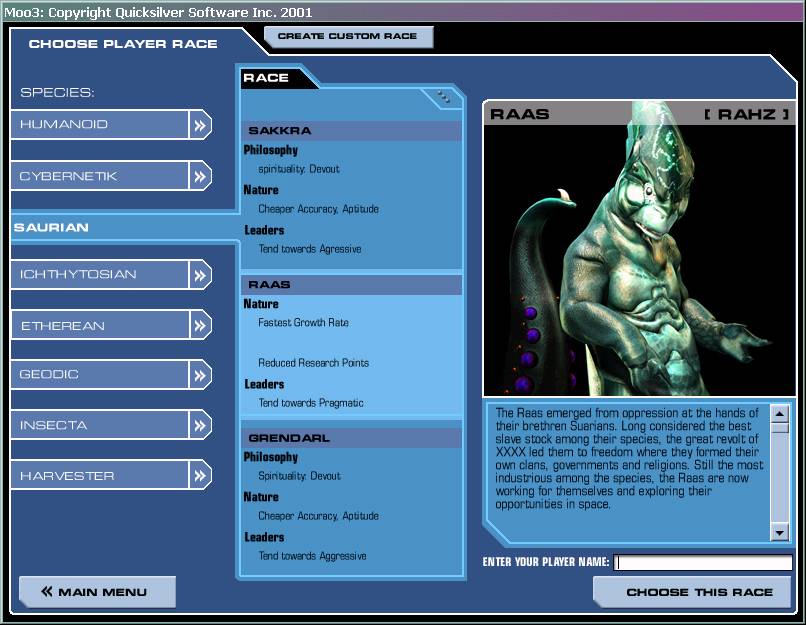This screenshot has width=806, height=625.
Task: Click the player name input field
Action: tap(703, 562)
